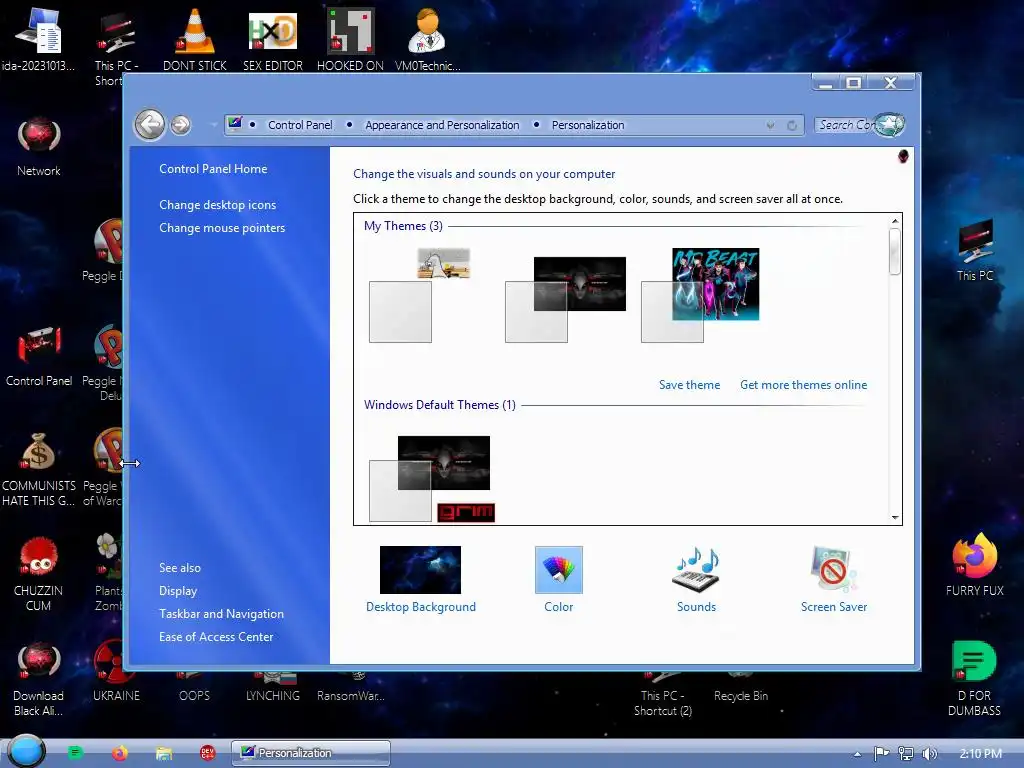Select the grim Windows default theme
Viewport: 1024px width, 768px height.
pyautogui.click(x=432, y=479)
